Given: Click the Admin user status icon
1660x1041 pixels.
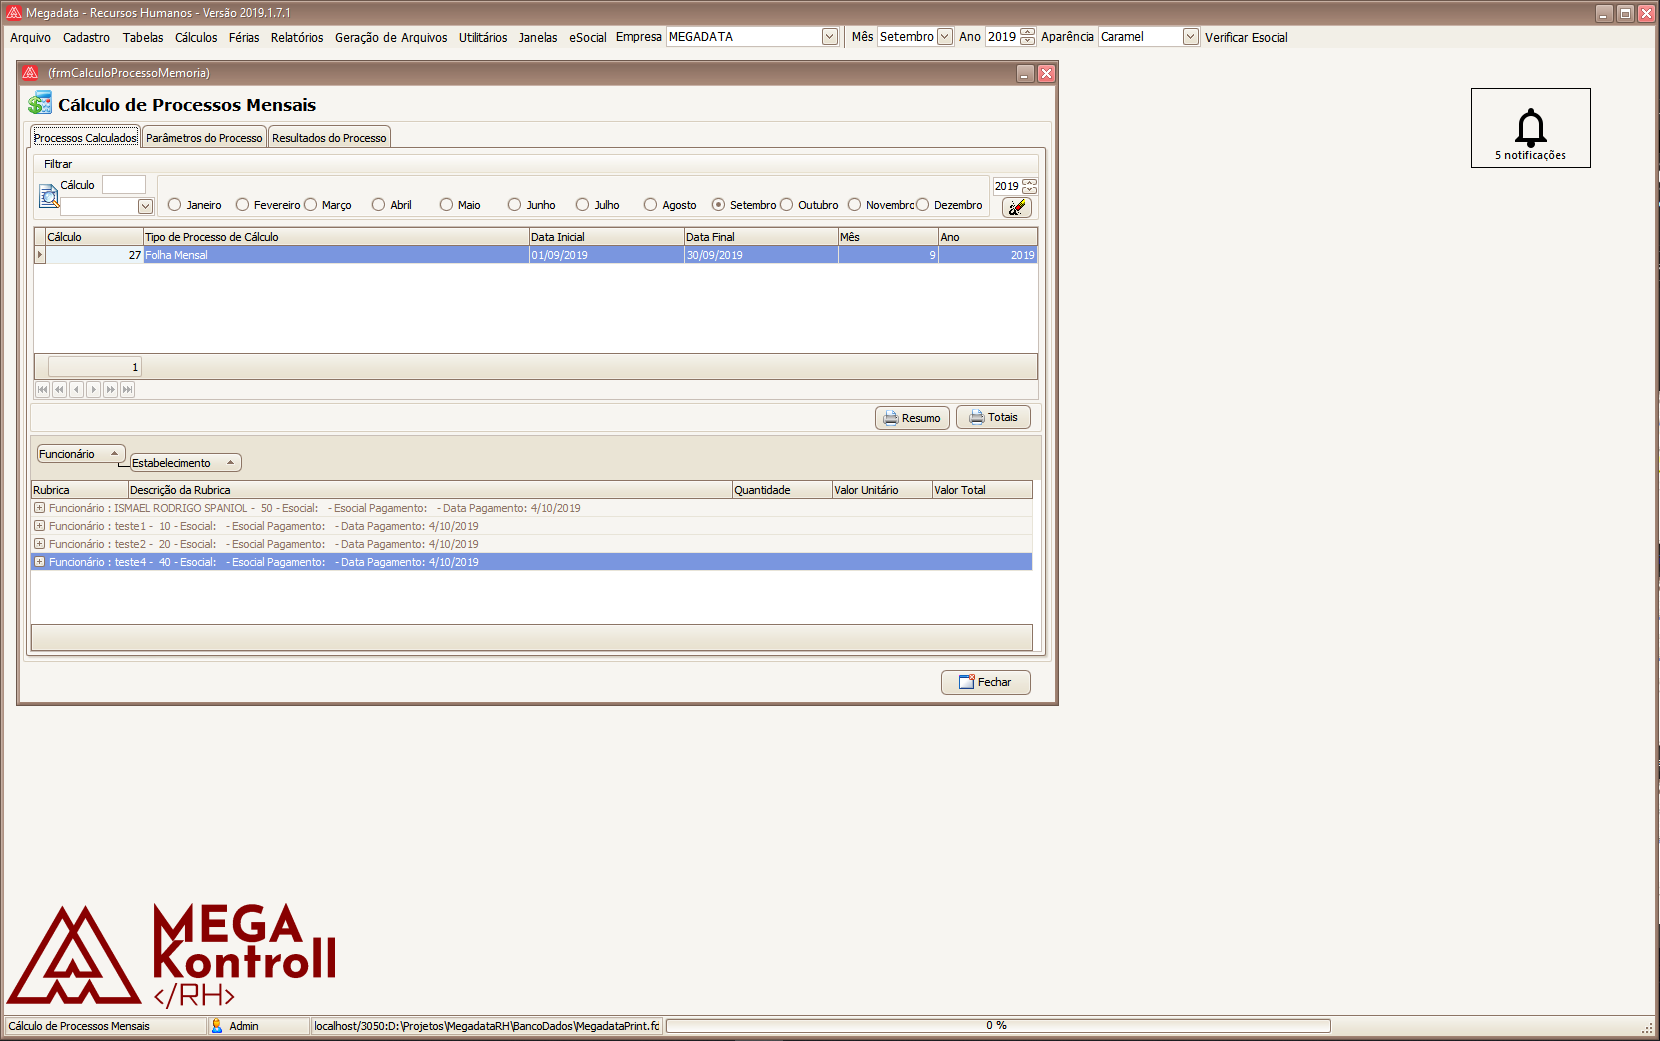Looking at the screenshot, I should pos(217,1026).
